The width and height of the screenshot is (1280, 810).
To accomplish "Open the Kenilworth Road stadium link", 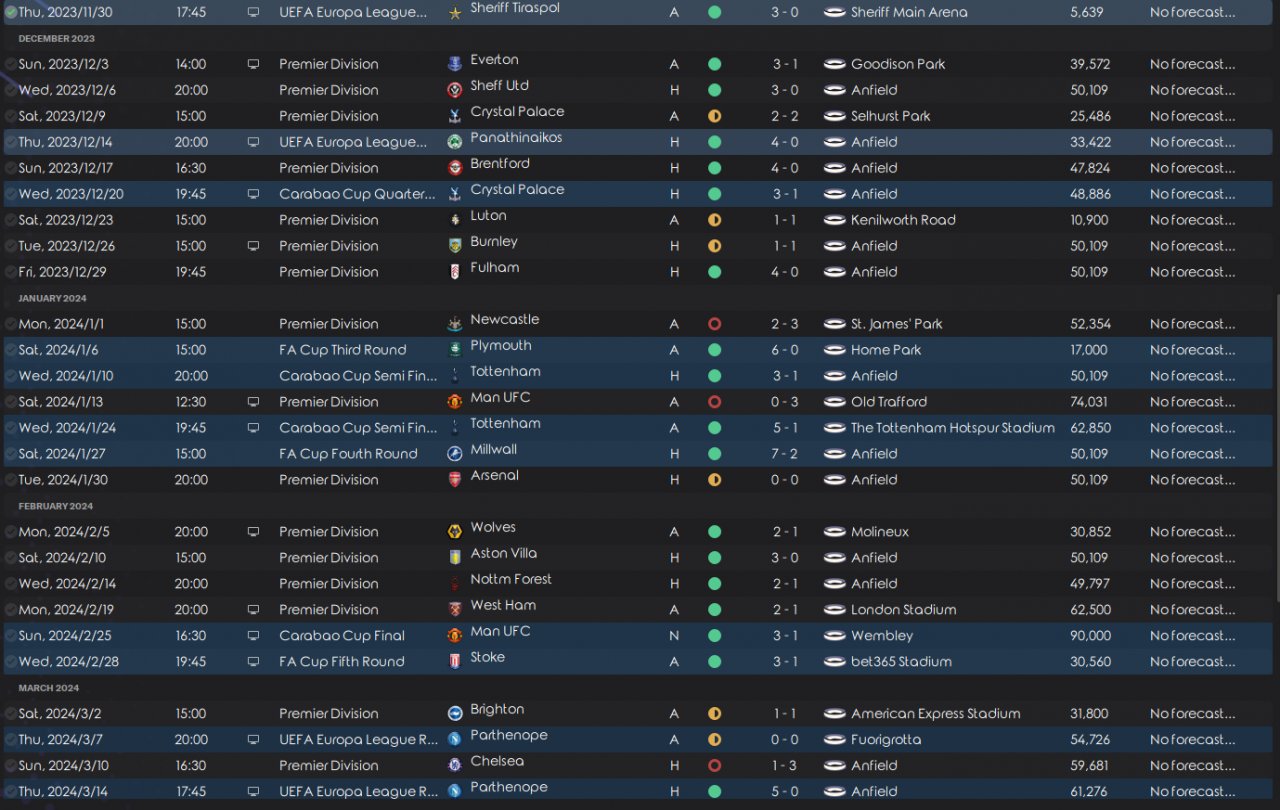I will click(x=902, y=220).
